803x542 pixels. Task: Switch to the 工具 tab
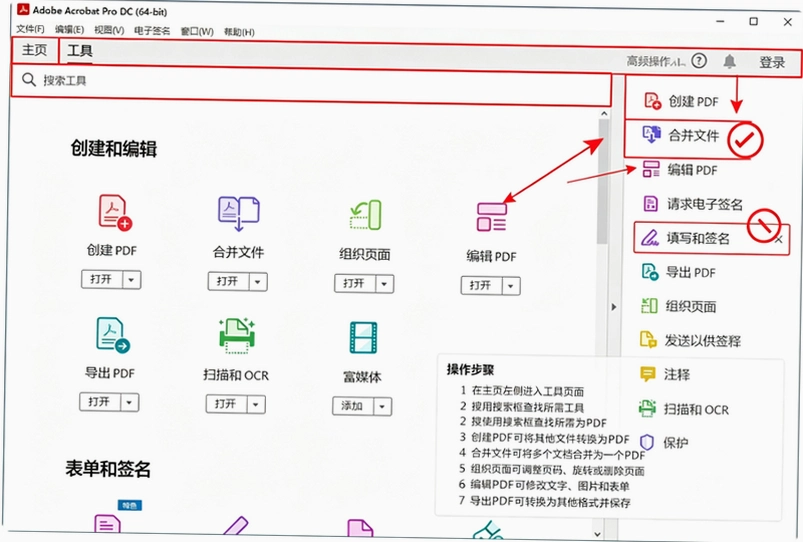80,51
